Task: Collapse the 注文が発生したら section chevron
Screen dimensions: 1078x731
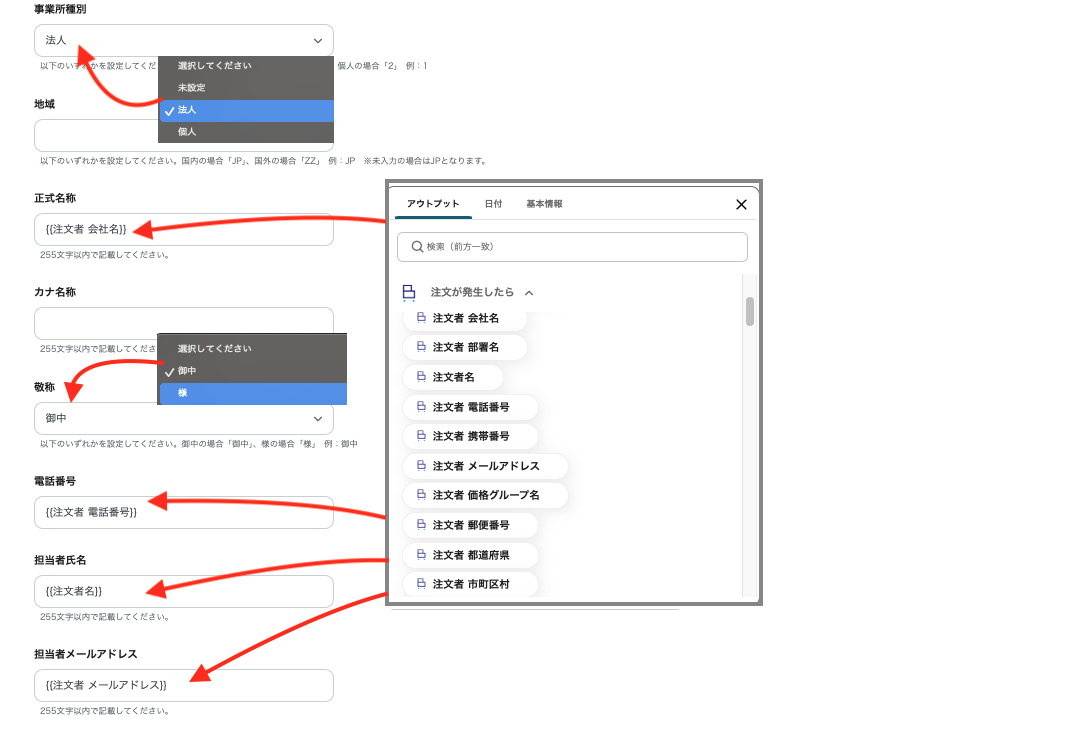Action: [x=529, y=293]
